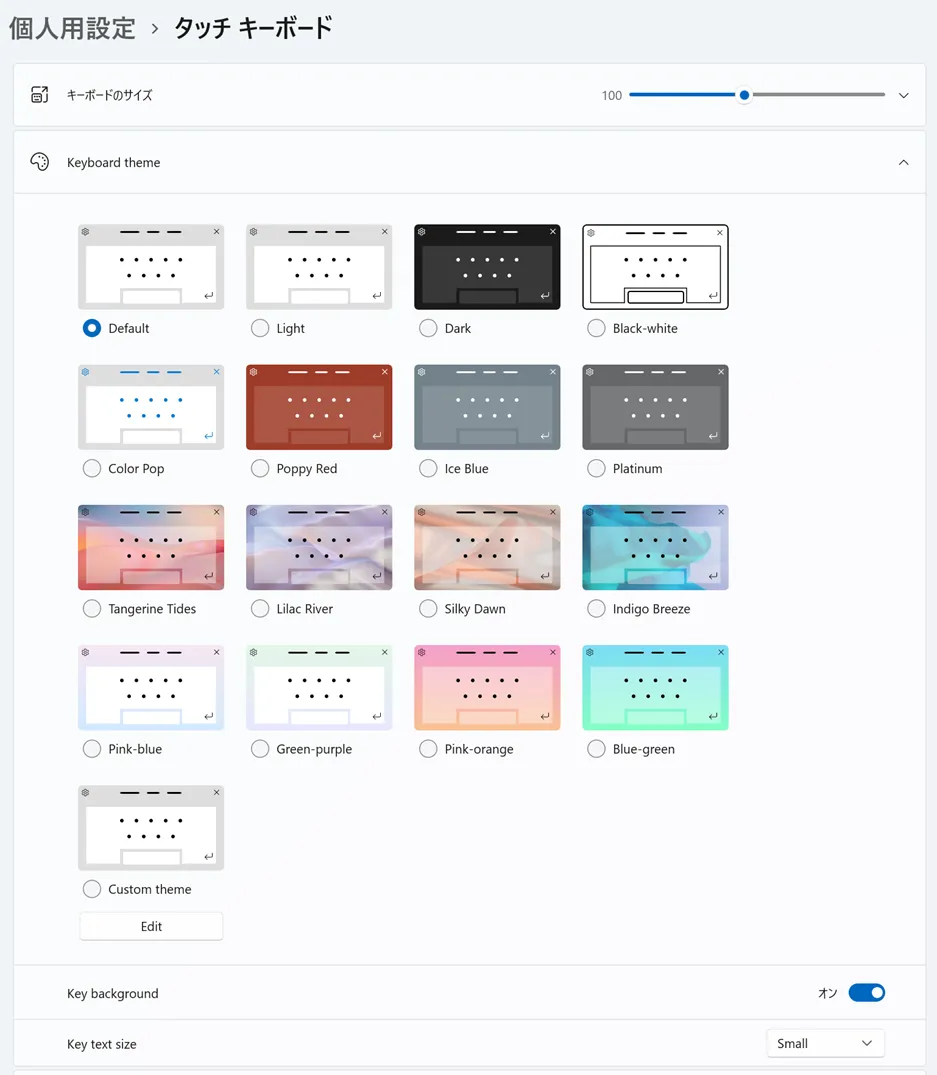Click the Black-white theme preview thumbnail
Screen dimensions: 937x1075
tap(655, 267)
